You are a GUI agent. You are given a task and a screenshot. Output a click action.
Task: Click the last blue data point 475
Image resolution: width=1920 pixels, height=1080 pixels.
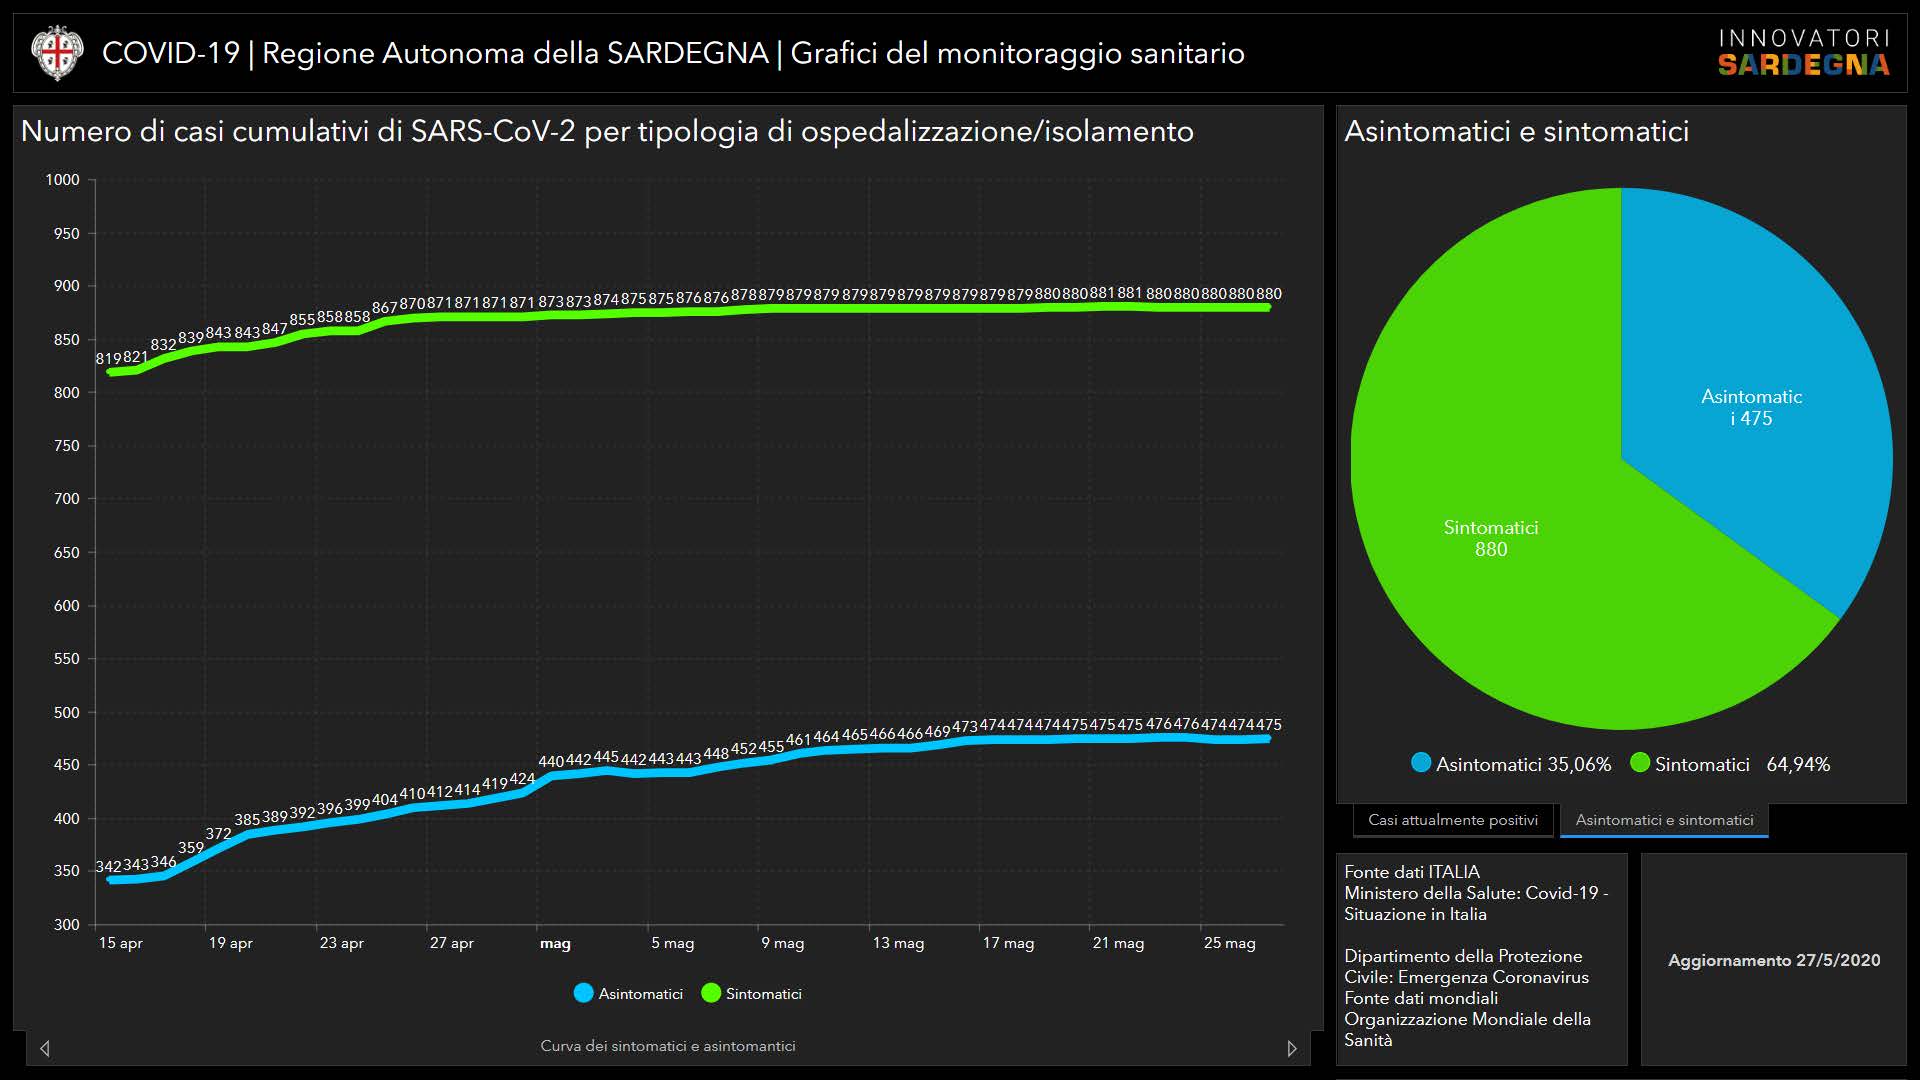pos(1268,739)
